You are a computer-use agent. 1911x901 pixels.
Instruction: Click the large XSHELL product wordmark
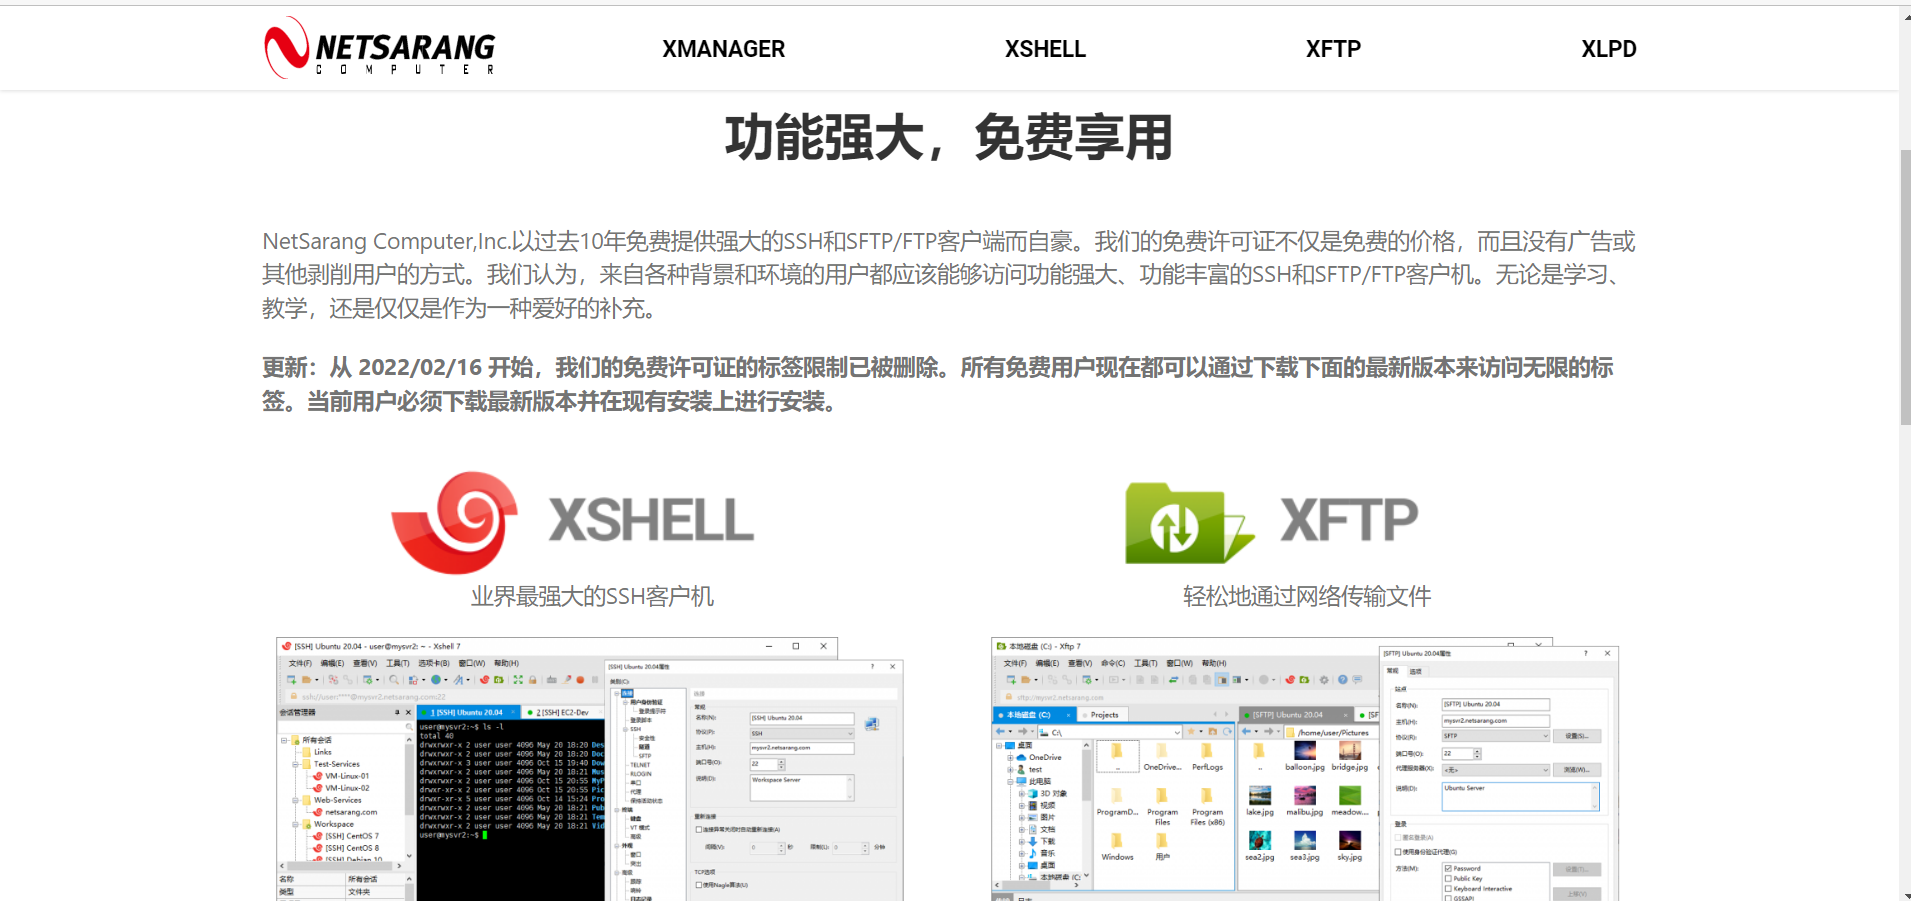pyautogui.click(x=651, y=521)
